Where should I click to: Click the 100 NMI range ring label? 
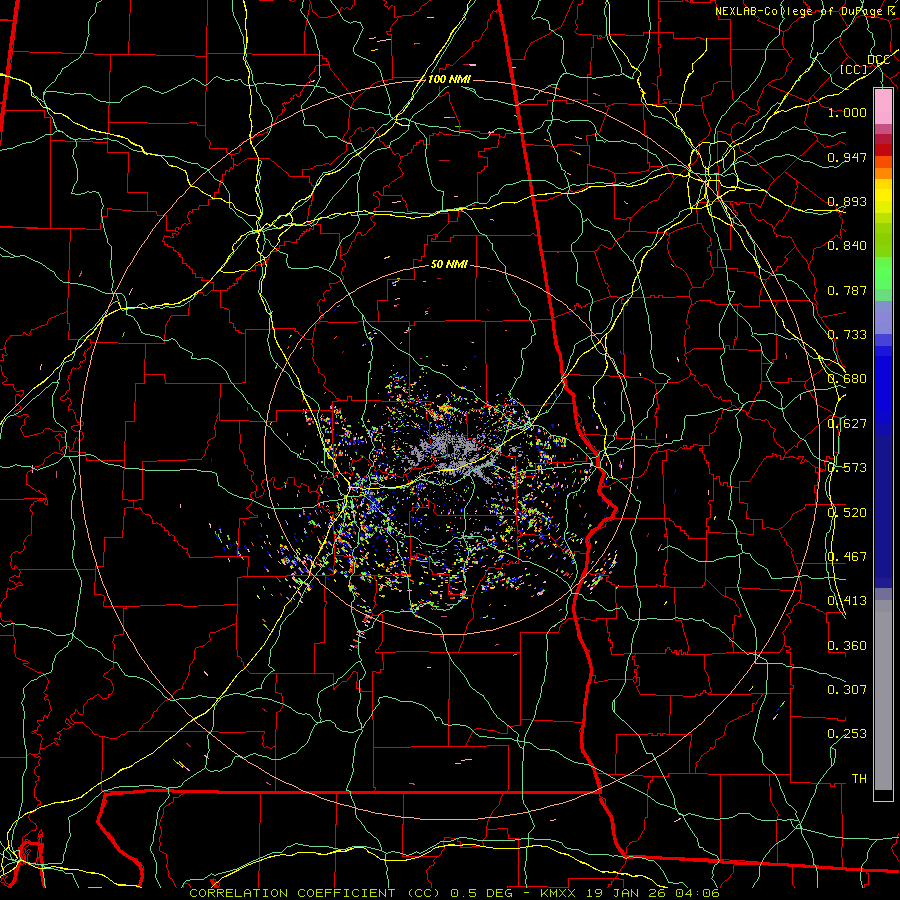coord(449,79)
